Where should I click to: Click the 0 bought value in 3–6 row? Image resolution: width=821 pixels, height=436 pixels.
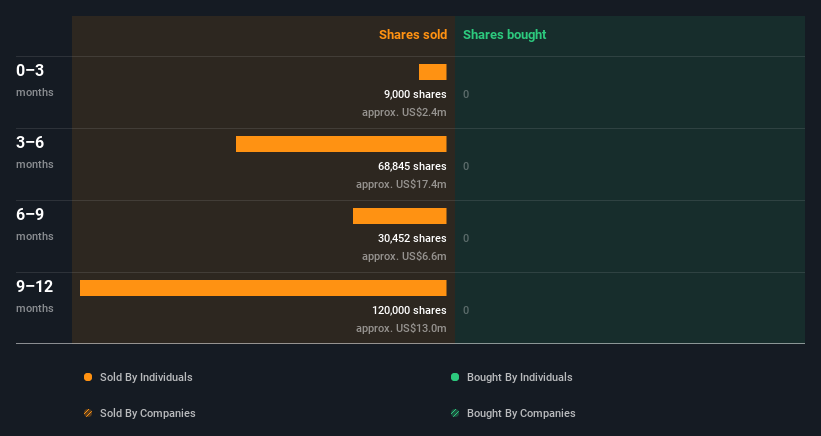pos(466,166)
